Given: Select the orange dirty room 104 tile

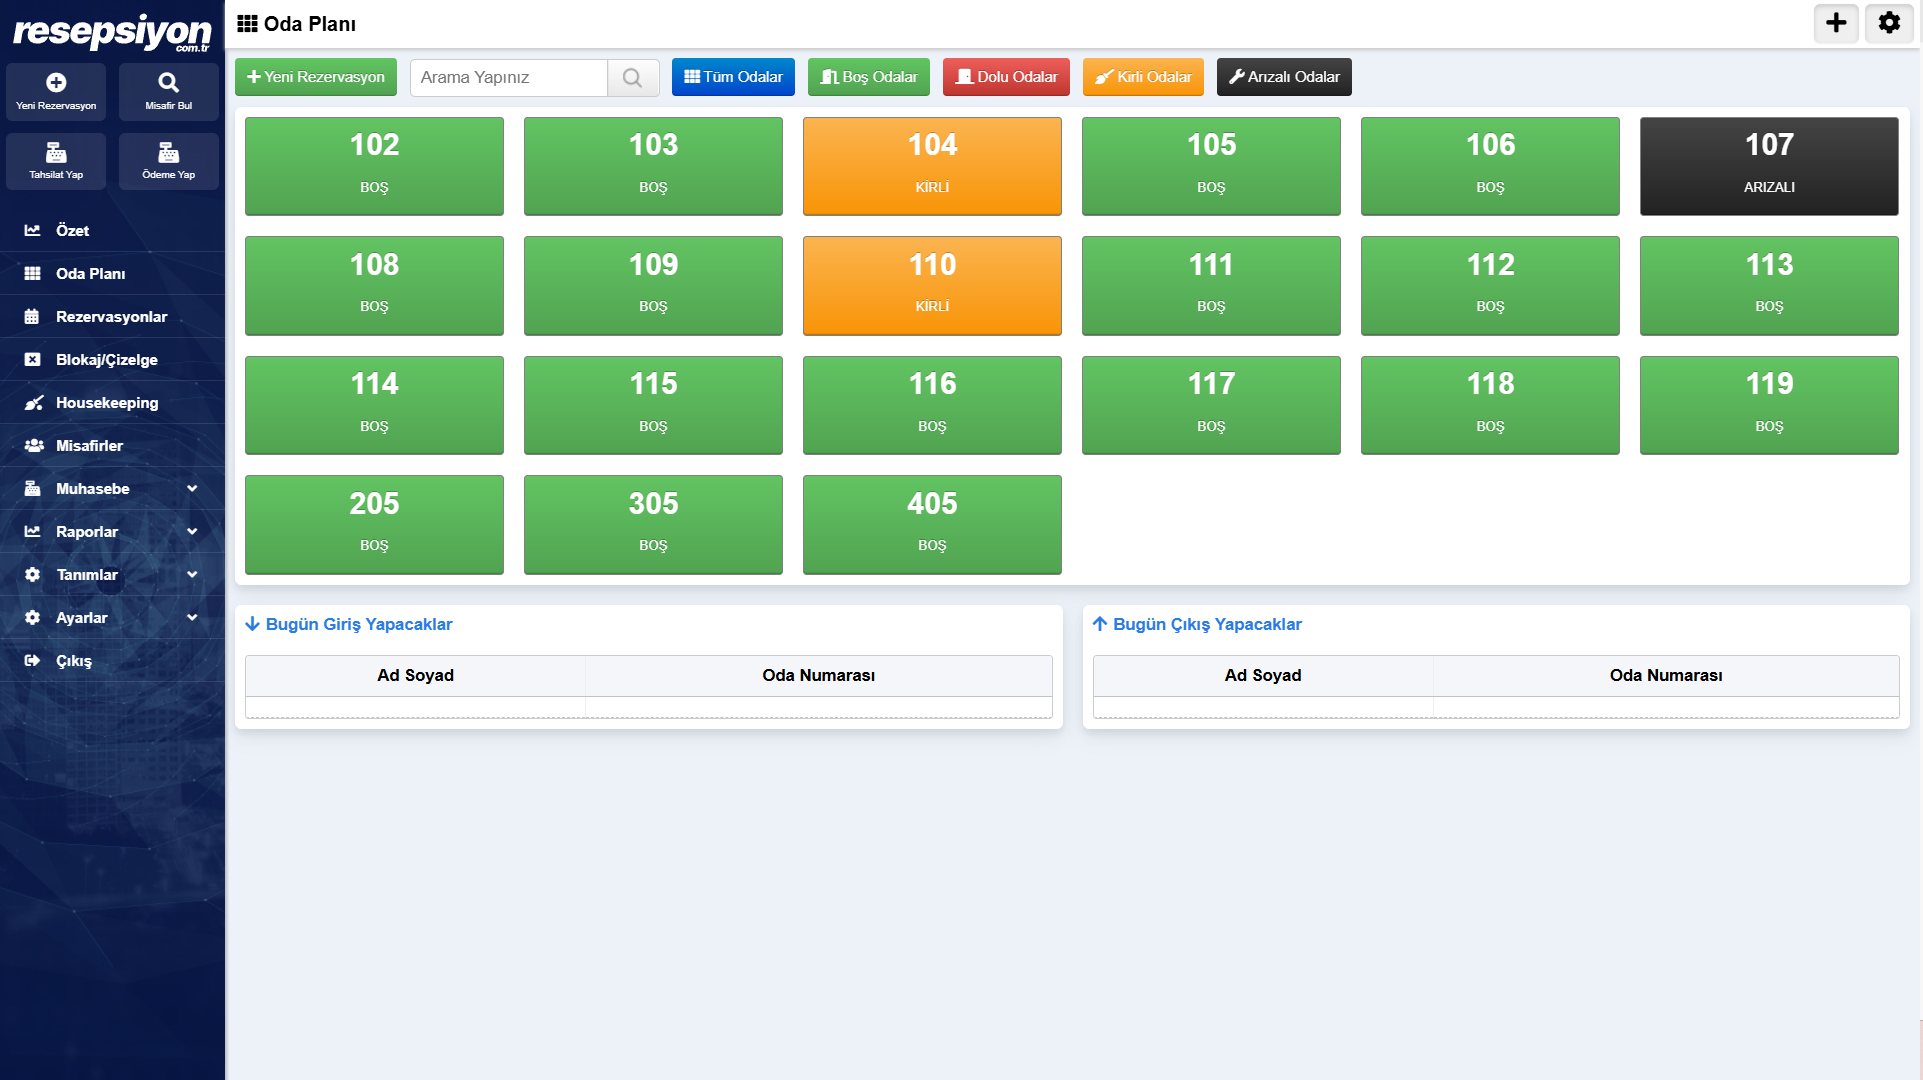Looking at the screenshot, I should 932,166.
